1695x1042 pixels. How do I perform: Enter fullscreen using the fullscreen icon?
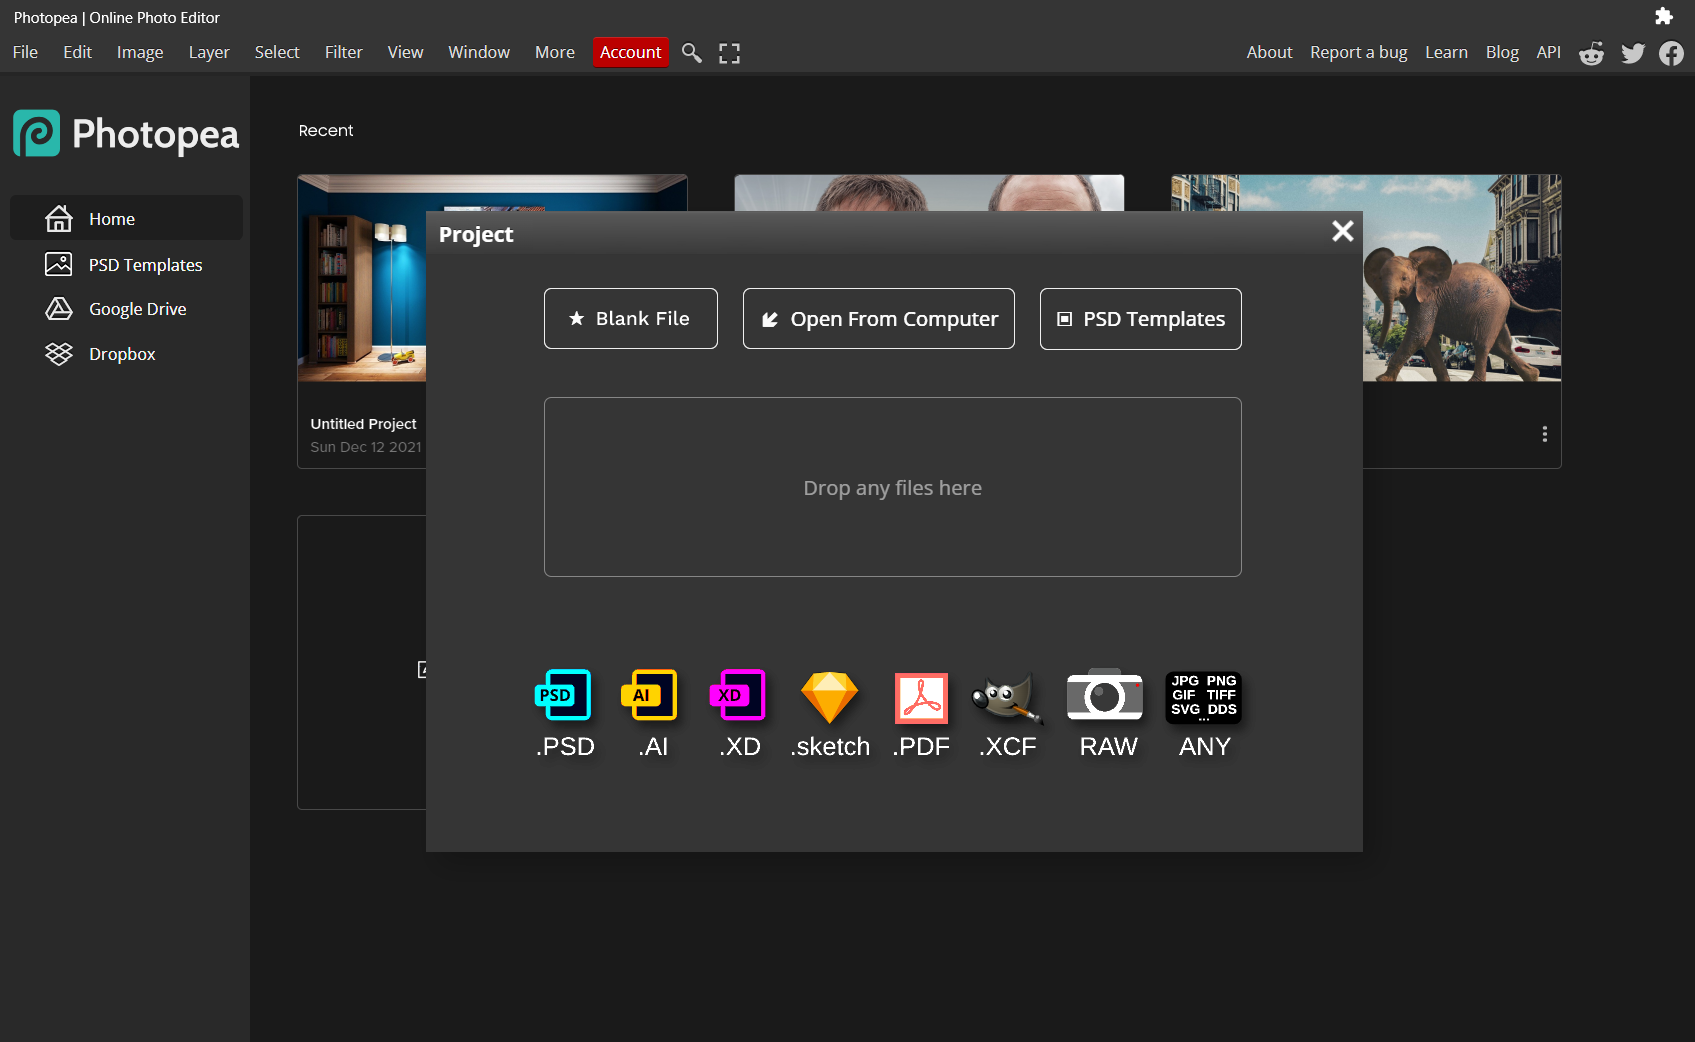729,52
